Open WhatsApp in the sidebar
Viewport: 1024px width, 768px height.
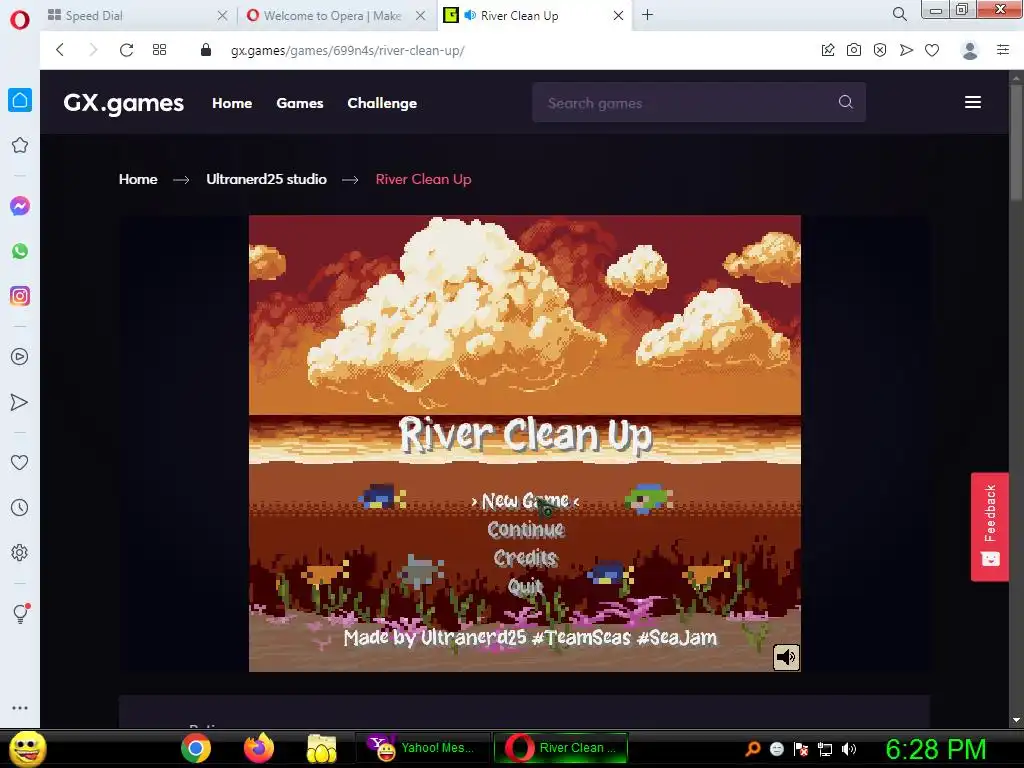click(x=20, y=251)
